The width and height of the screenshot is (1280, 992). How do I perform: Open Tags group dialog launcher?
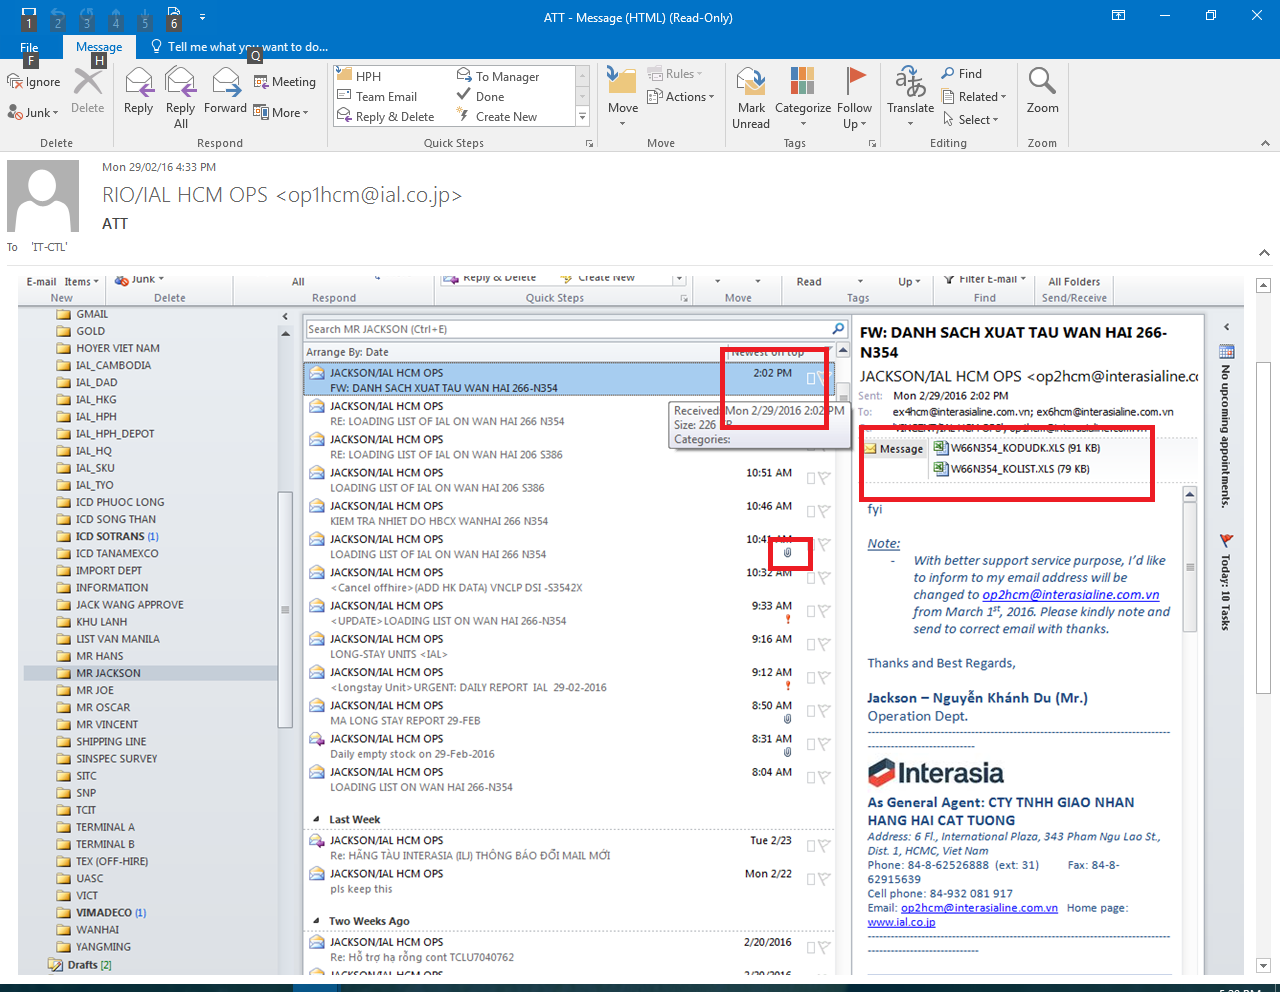tap(872, 144)
